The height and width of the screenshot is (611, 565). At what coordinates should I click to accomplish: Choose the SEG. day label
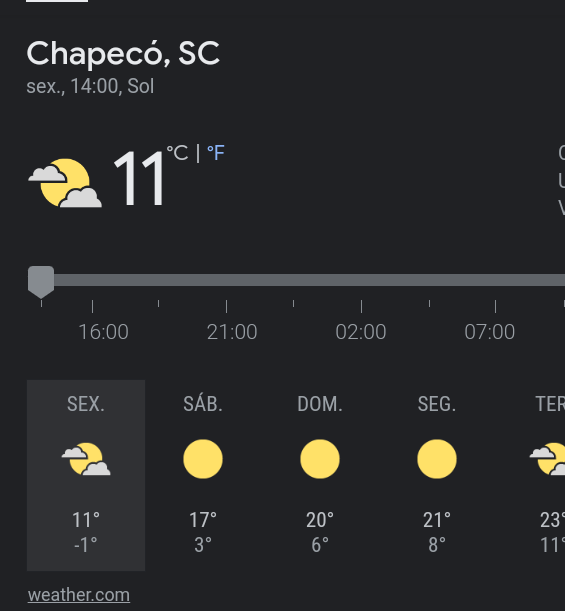coord(437,404)
